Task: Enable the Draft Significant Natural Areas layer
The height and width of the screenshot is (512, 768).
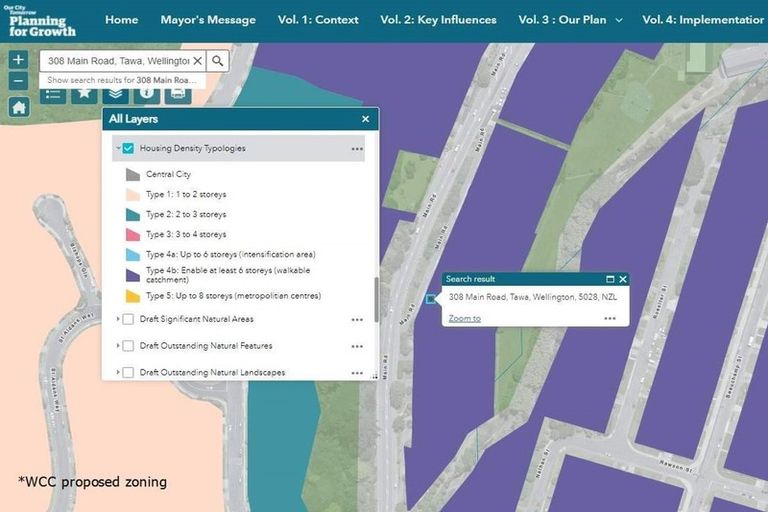Action: click(x=128, y=319)
